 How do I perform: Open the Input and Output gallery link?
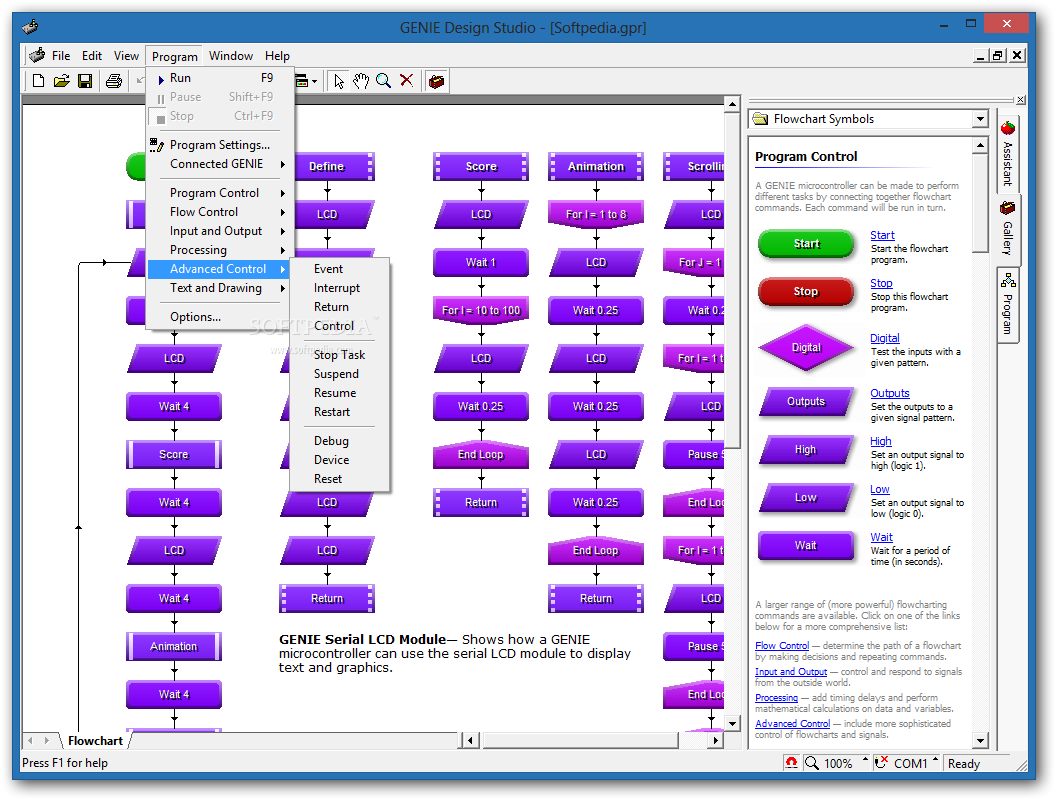(x=791, y=671)
